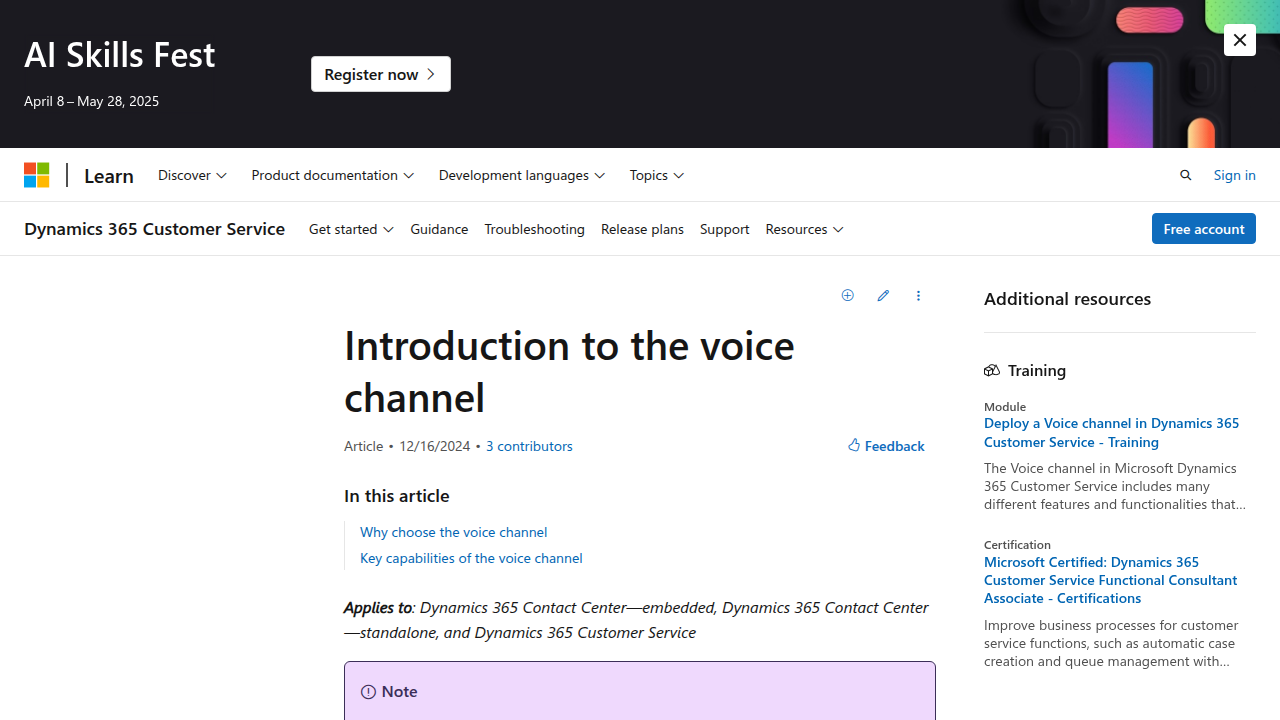Open Dynamics 365 Customer Service home
The image size is (1280, 720).
click(x=154, y=229)
